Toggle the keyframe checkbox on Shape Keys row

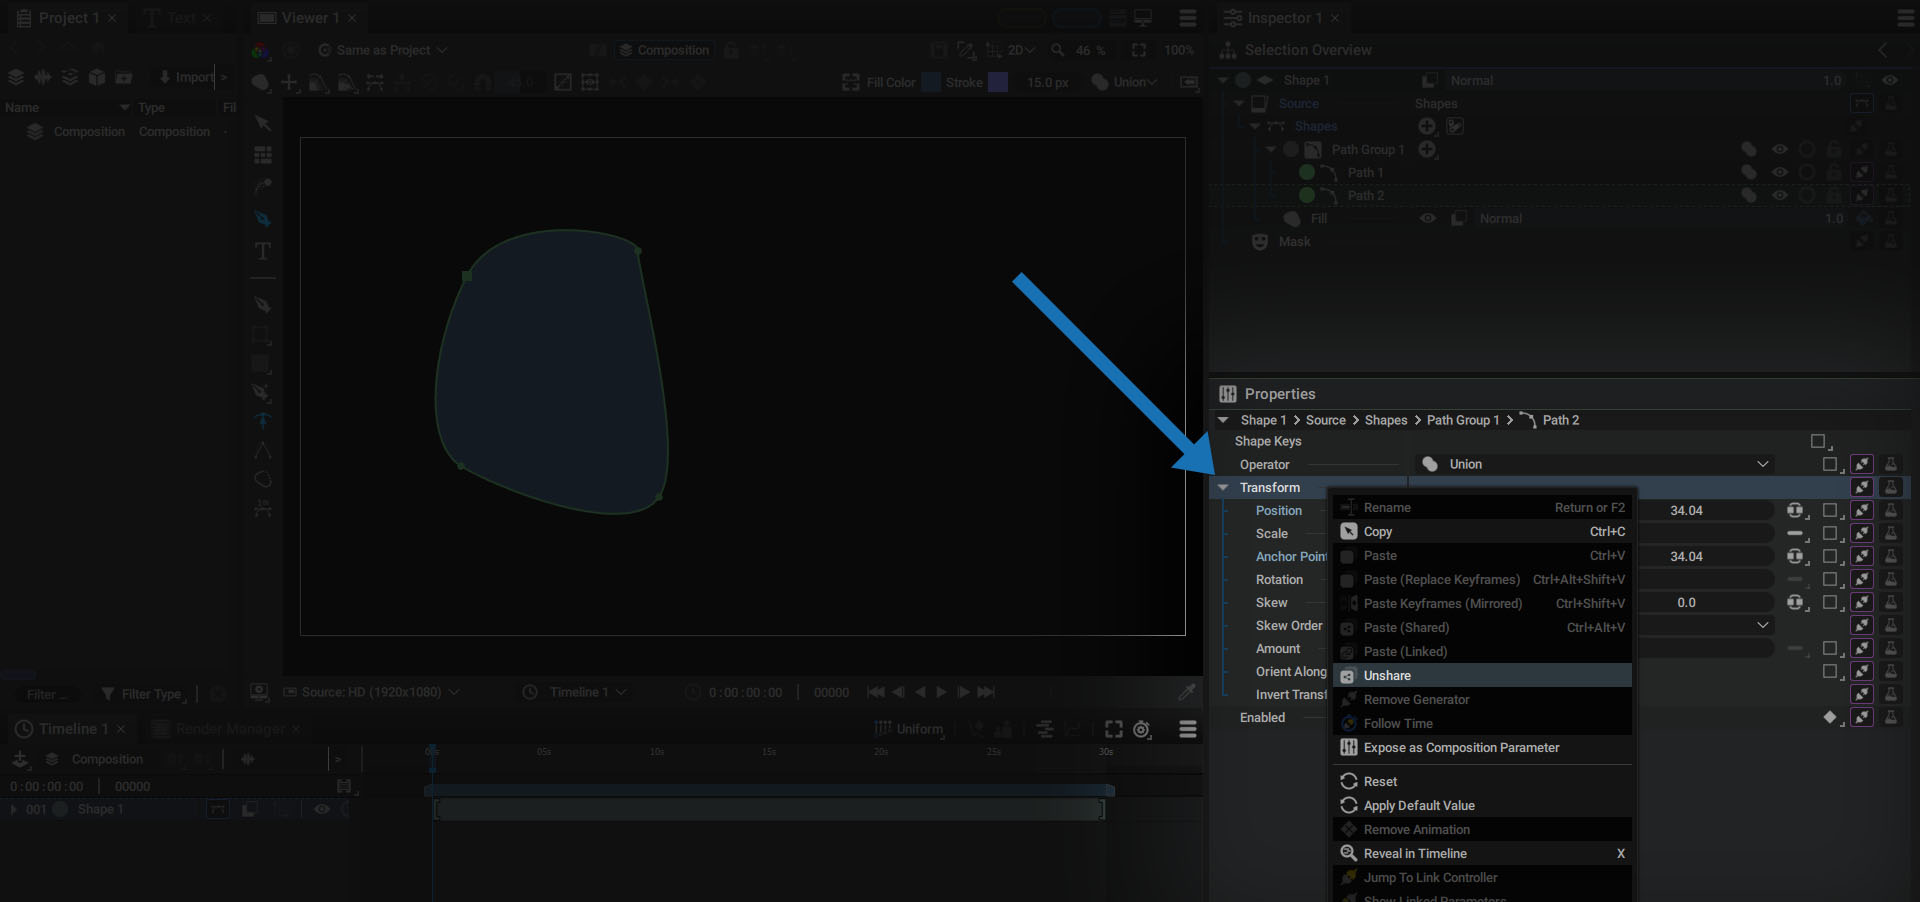(x=1818, y=441)
